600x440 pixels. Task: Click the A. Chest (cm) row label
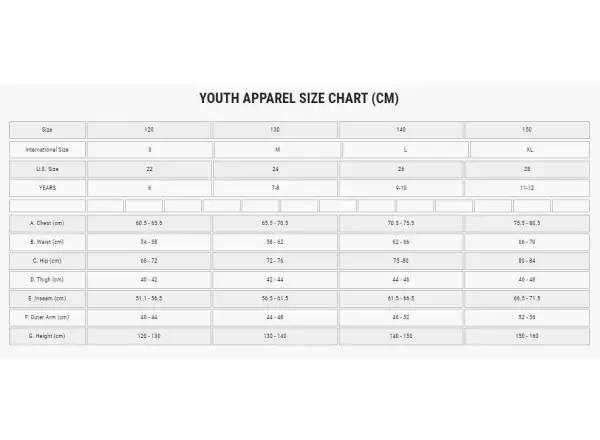tap(47, 223)
